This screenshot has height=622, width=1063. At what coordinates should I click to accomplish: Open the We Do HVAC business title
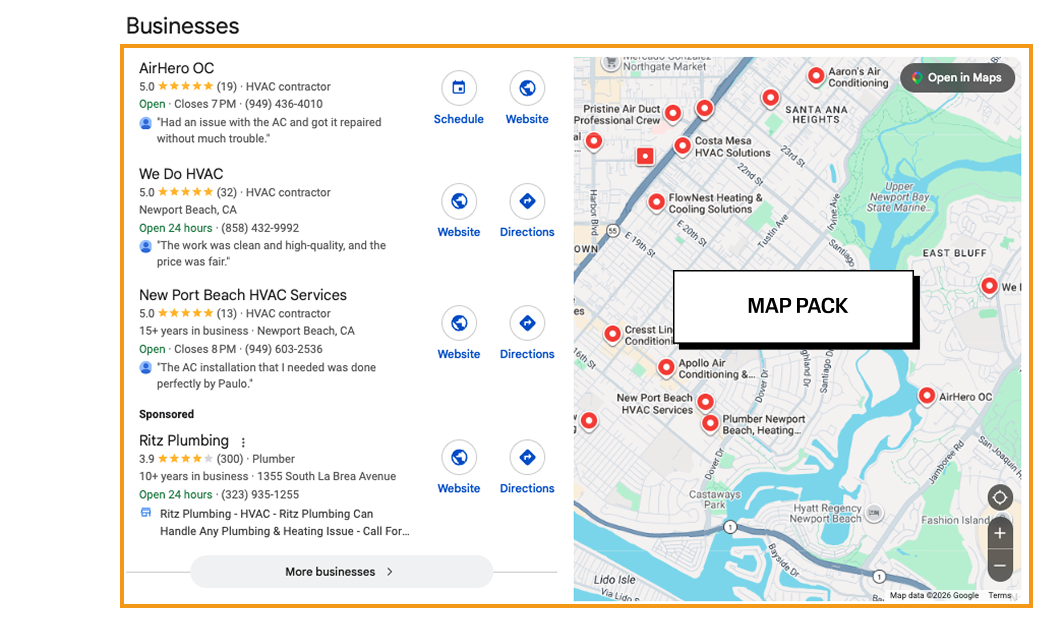(x=181, y=174)
